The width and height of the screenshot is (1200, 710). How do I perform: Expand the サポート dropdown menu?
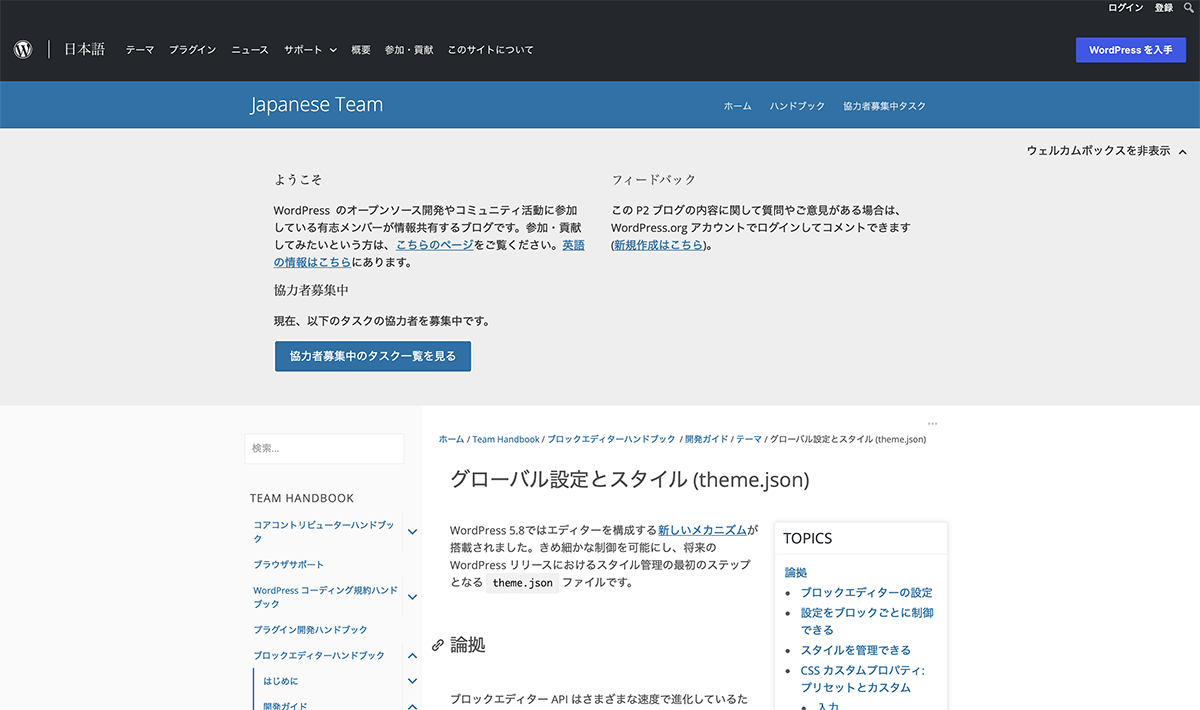pyautogui.click(x=310, y=50)
